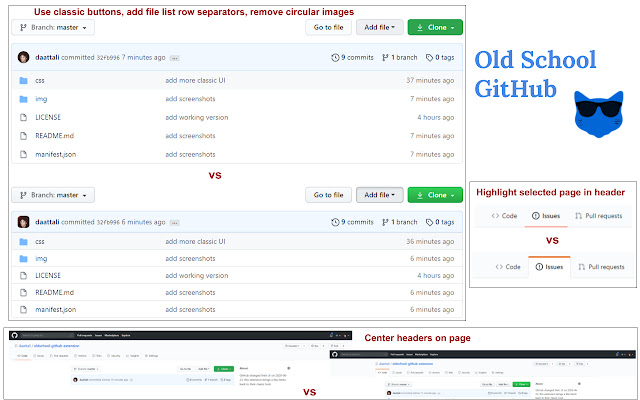Click img folder icon in 7 minutes ago row
640x400 pixels.
[x=23, y=99]
